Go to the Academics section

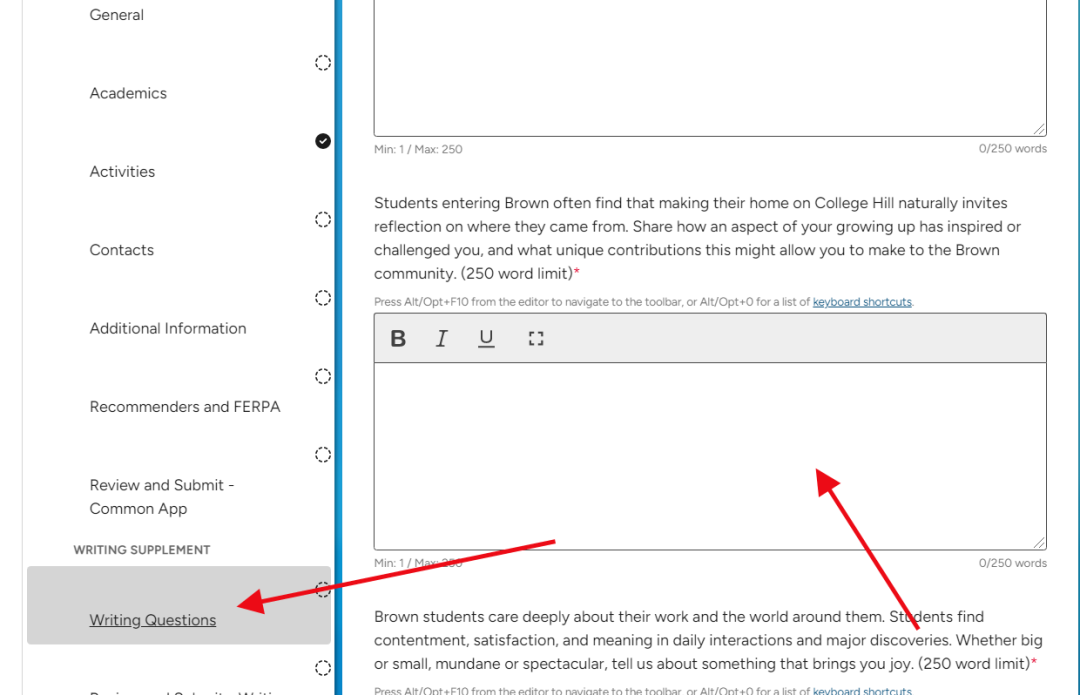click(128, 93)
